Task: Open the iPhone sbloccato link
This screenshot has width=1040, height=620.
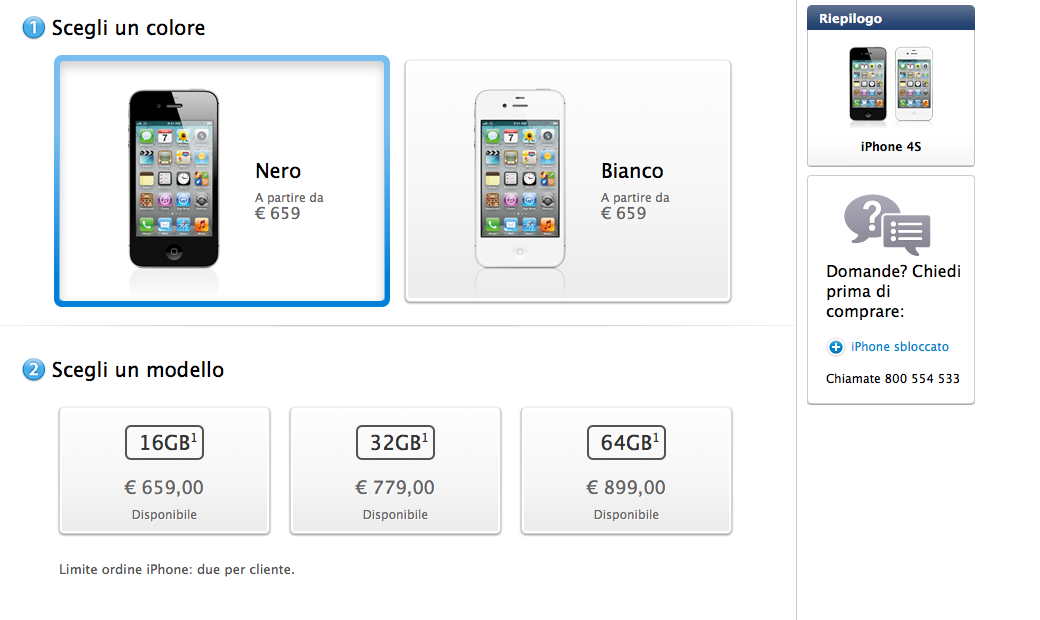Action: pos(900,347)
